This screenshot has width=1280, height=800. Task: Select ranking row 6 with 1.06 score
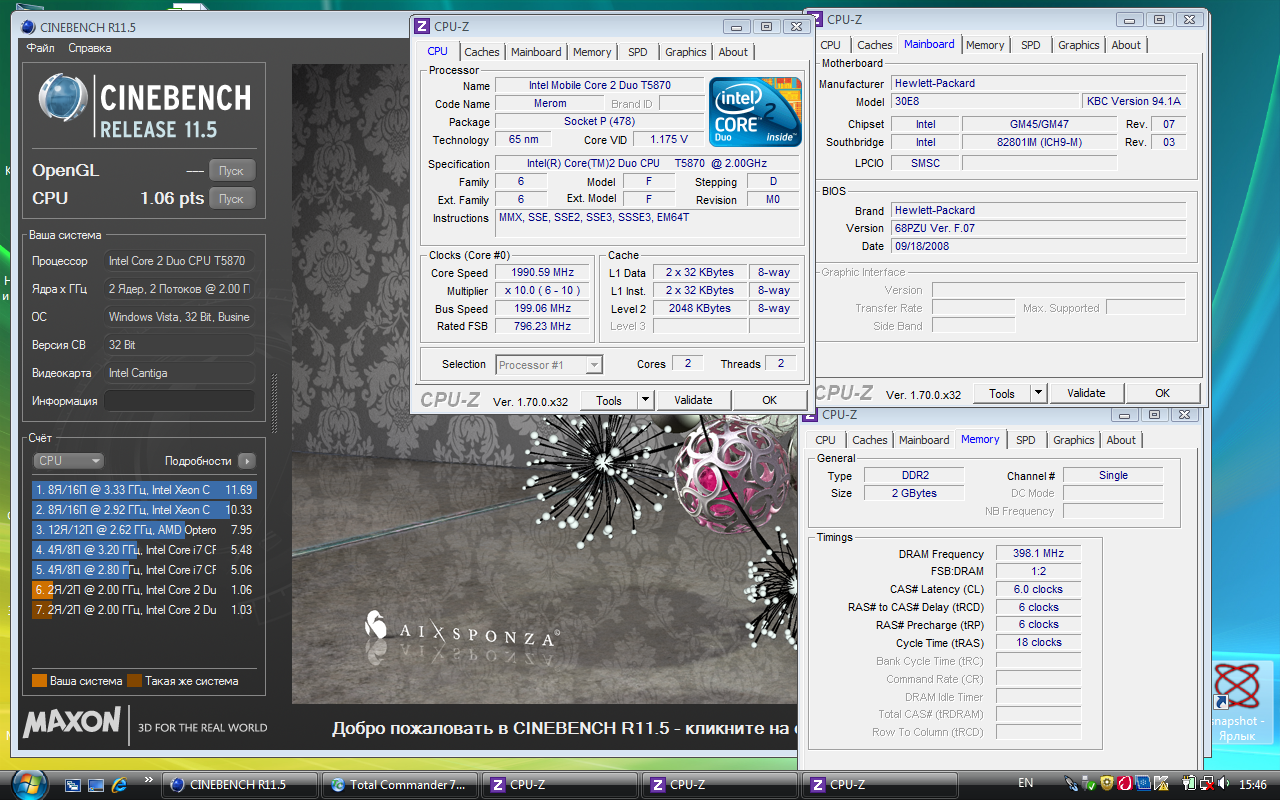tap(144, 590)
